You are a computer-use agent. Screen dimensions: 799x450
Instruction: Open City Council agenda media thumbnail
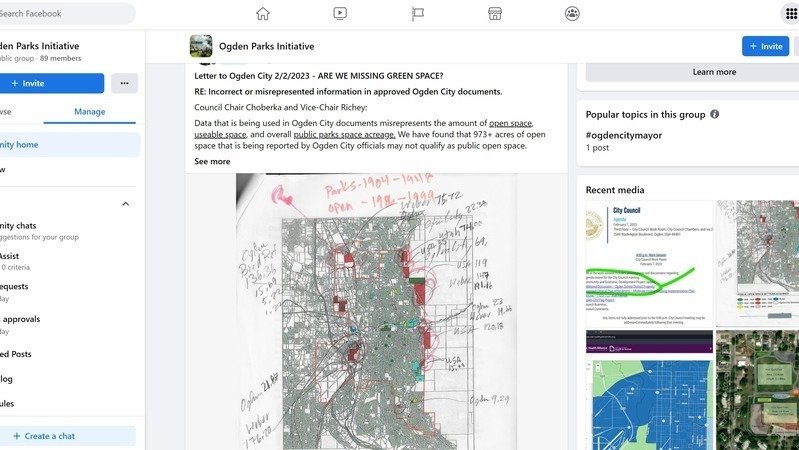click(x=649, y=263)
